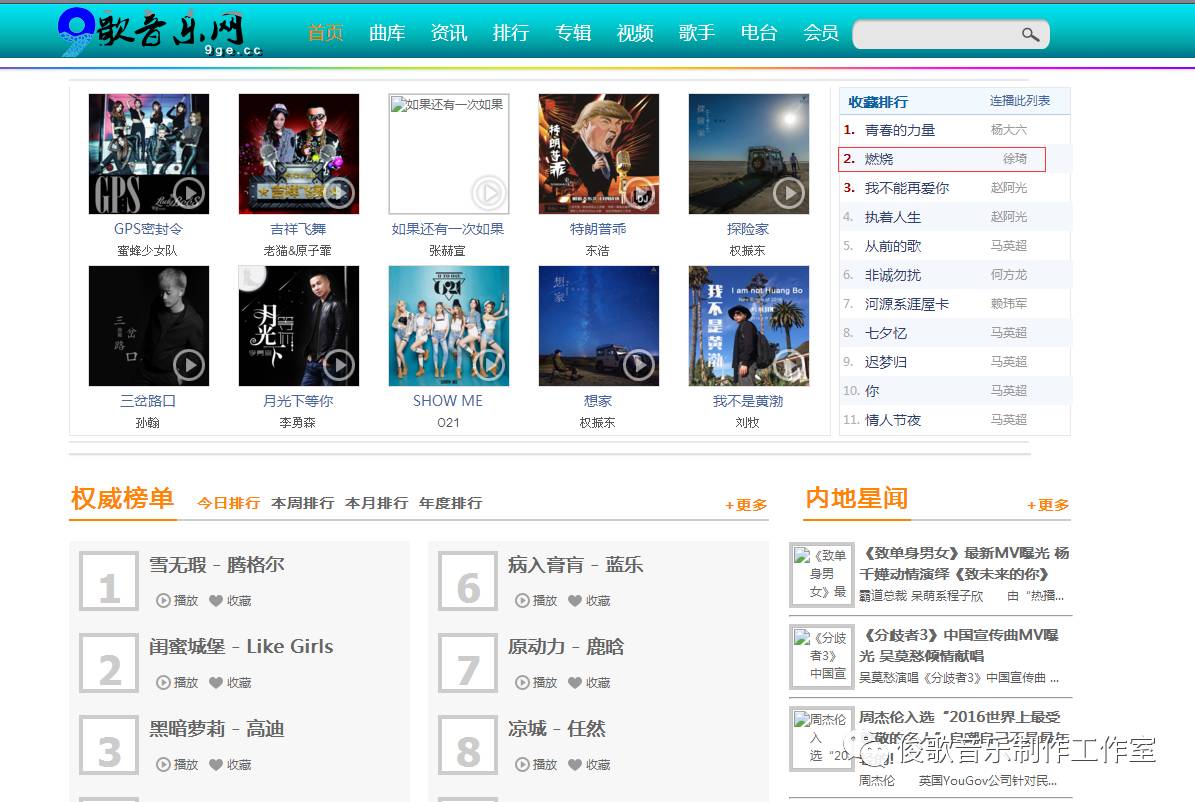
Task: Go to the 首页 nav item
Action: [x=325, y=33]
